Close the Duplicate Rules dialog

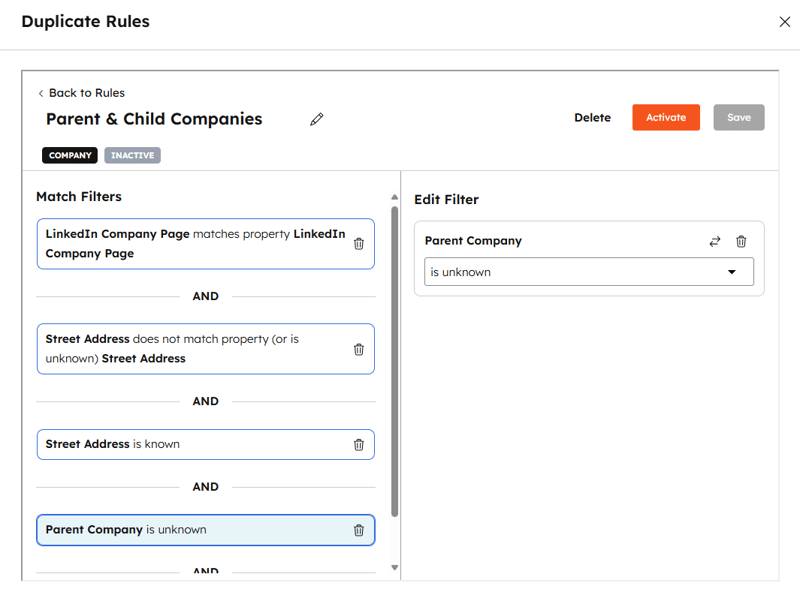tap(785, 21)
